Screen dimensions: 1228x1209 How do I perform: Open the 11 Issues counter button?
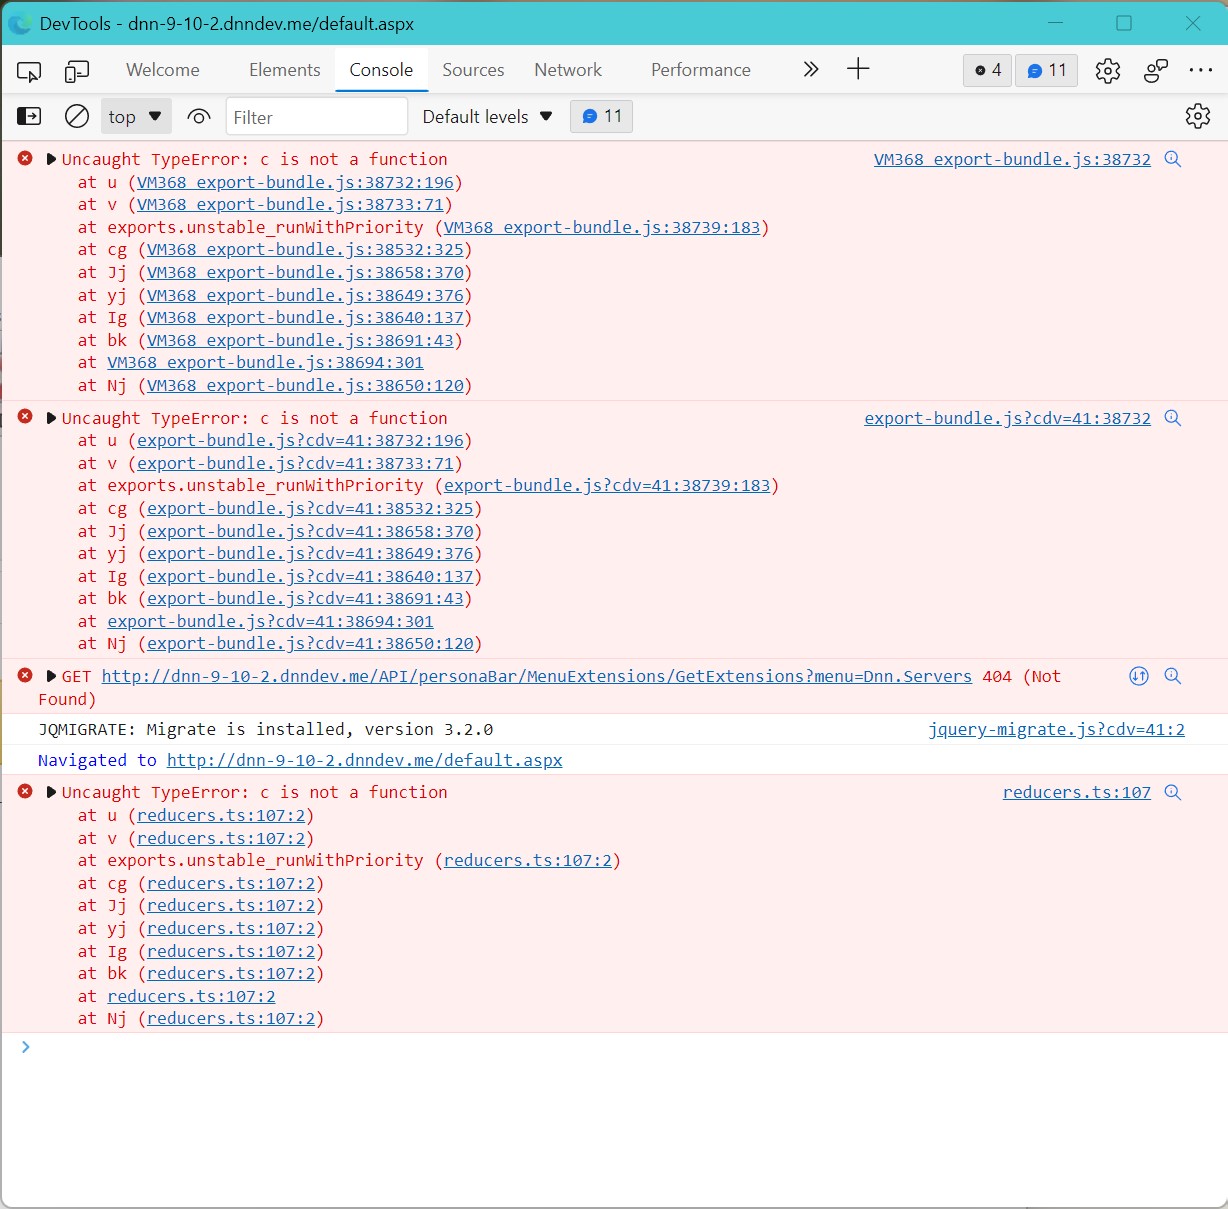1046,70
